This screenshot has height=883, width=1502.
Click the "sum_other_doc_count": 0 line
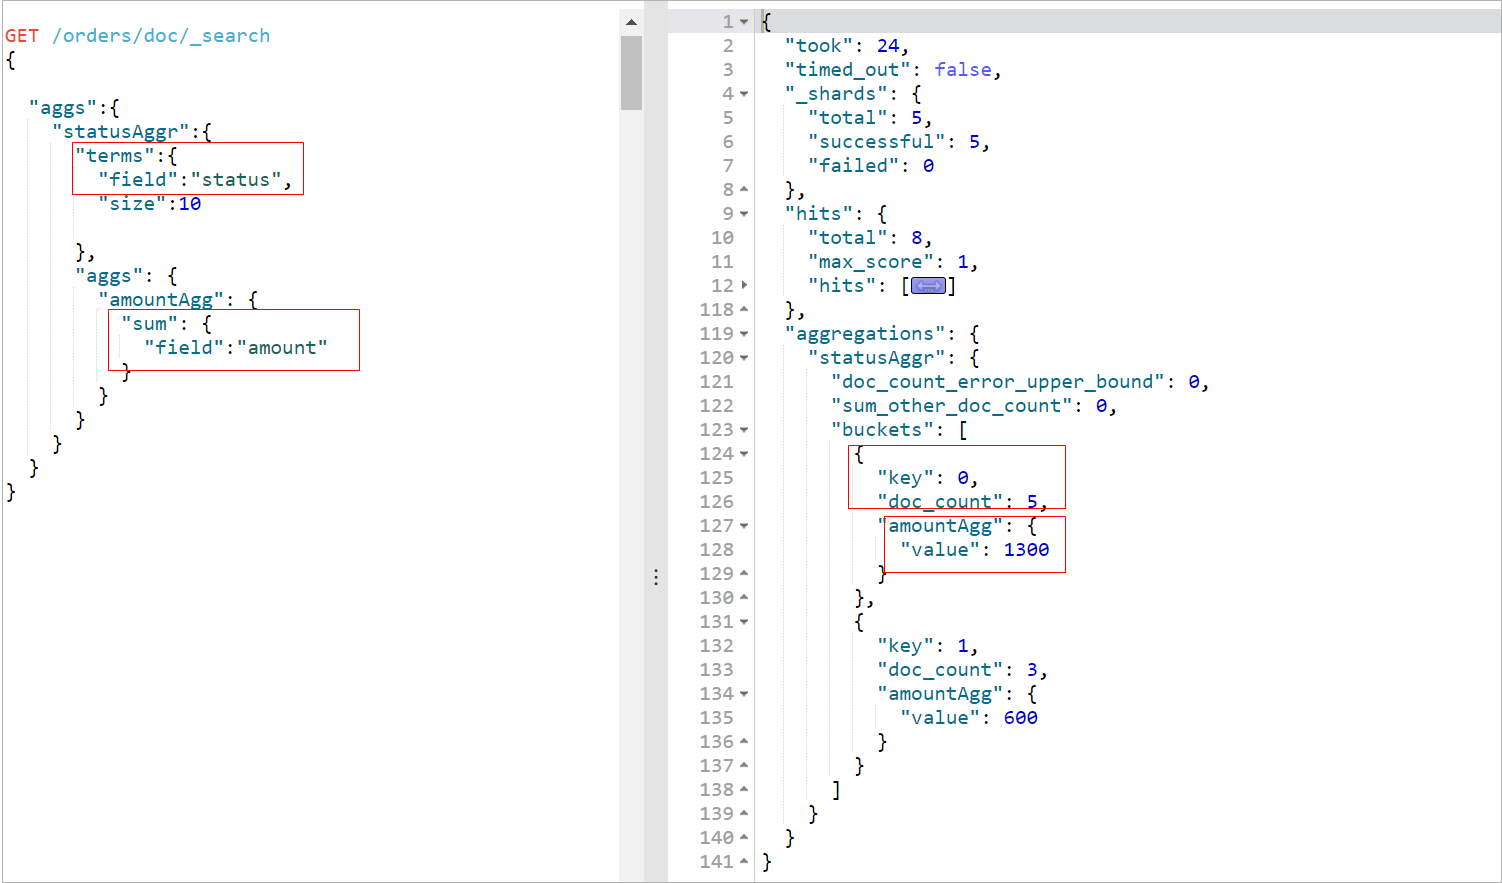click(974, 406)
